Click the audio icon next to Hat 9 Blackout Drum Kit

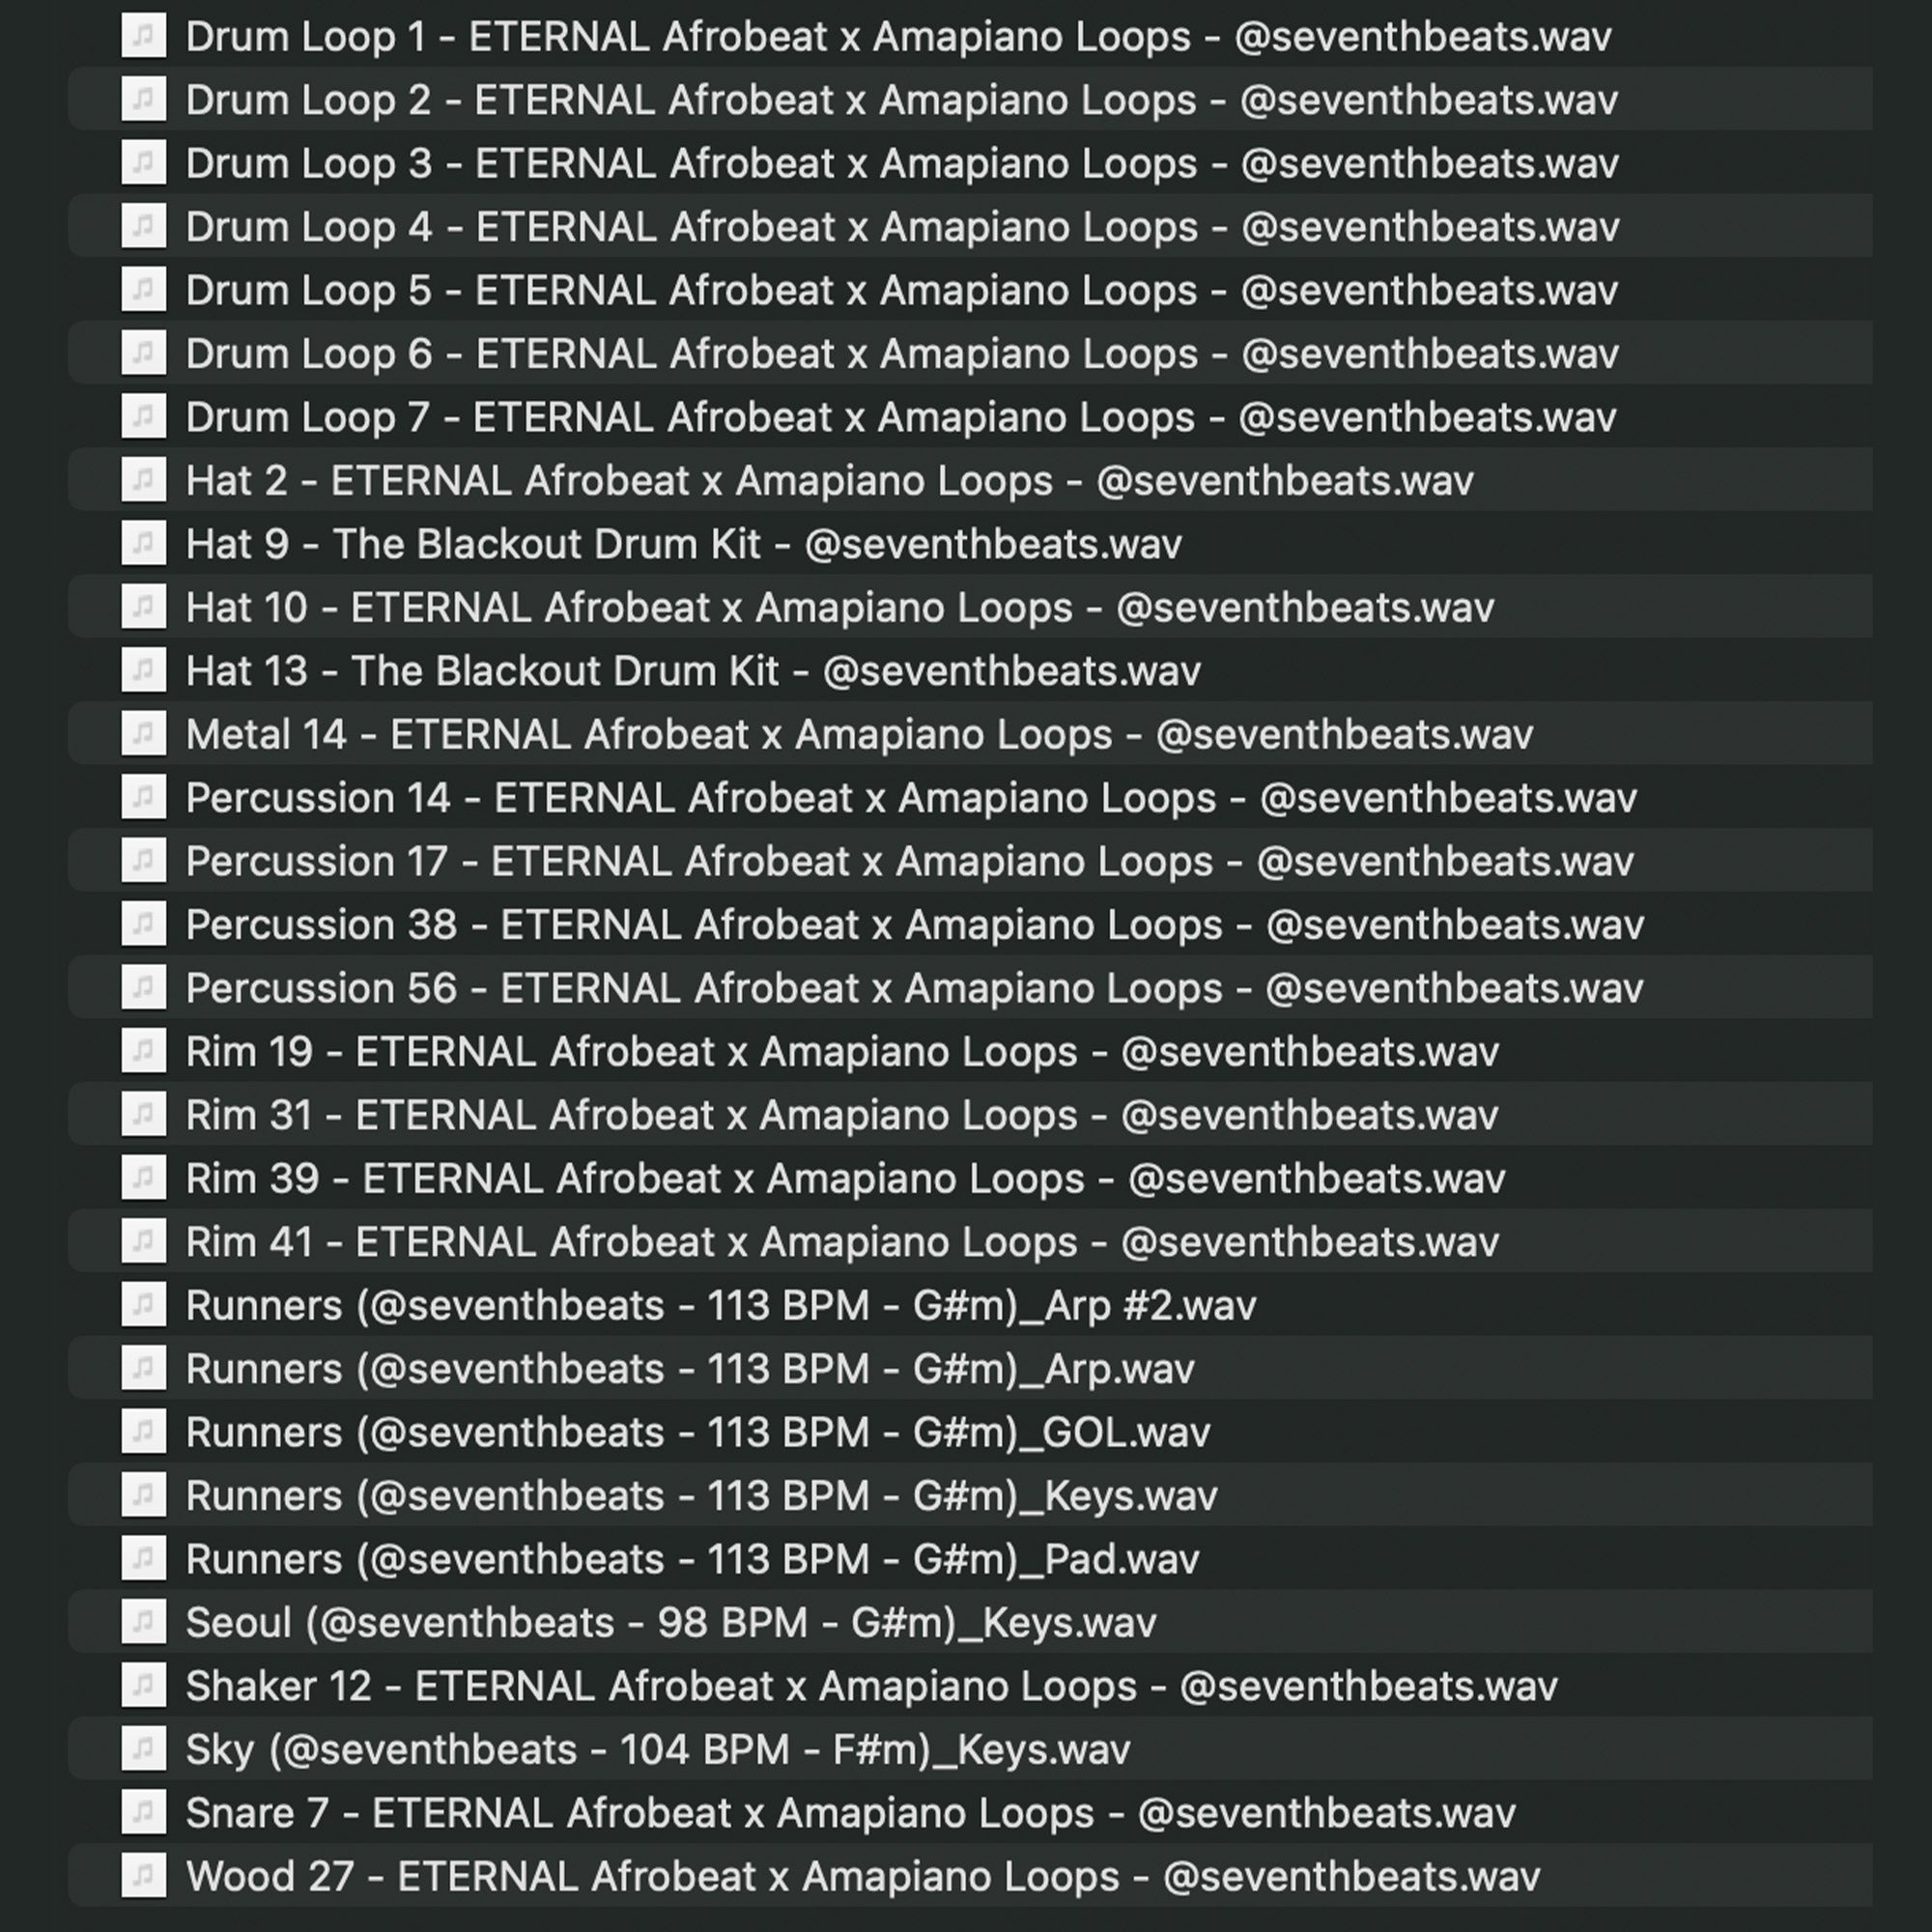(x=143, y=543)
